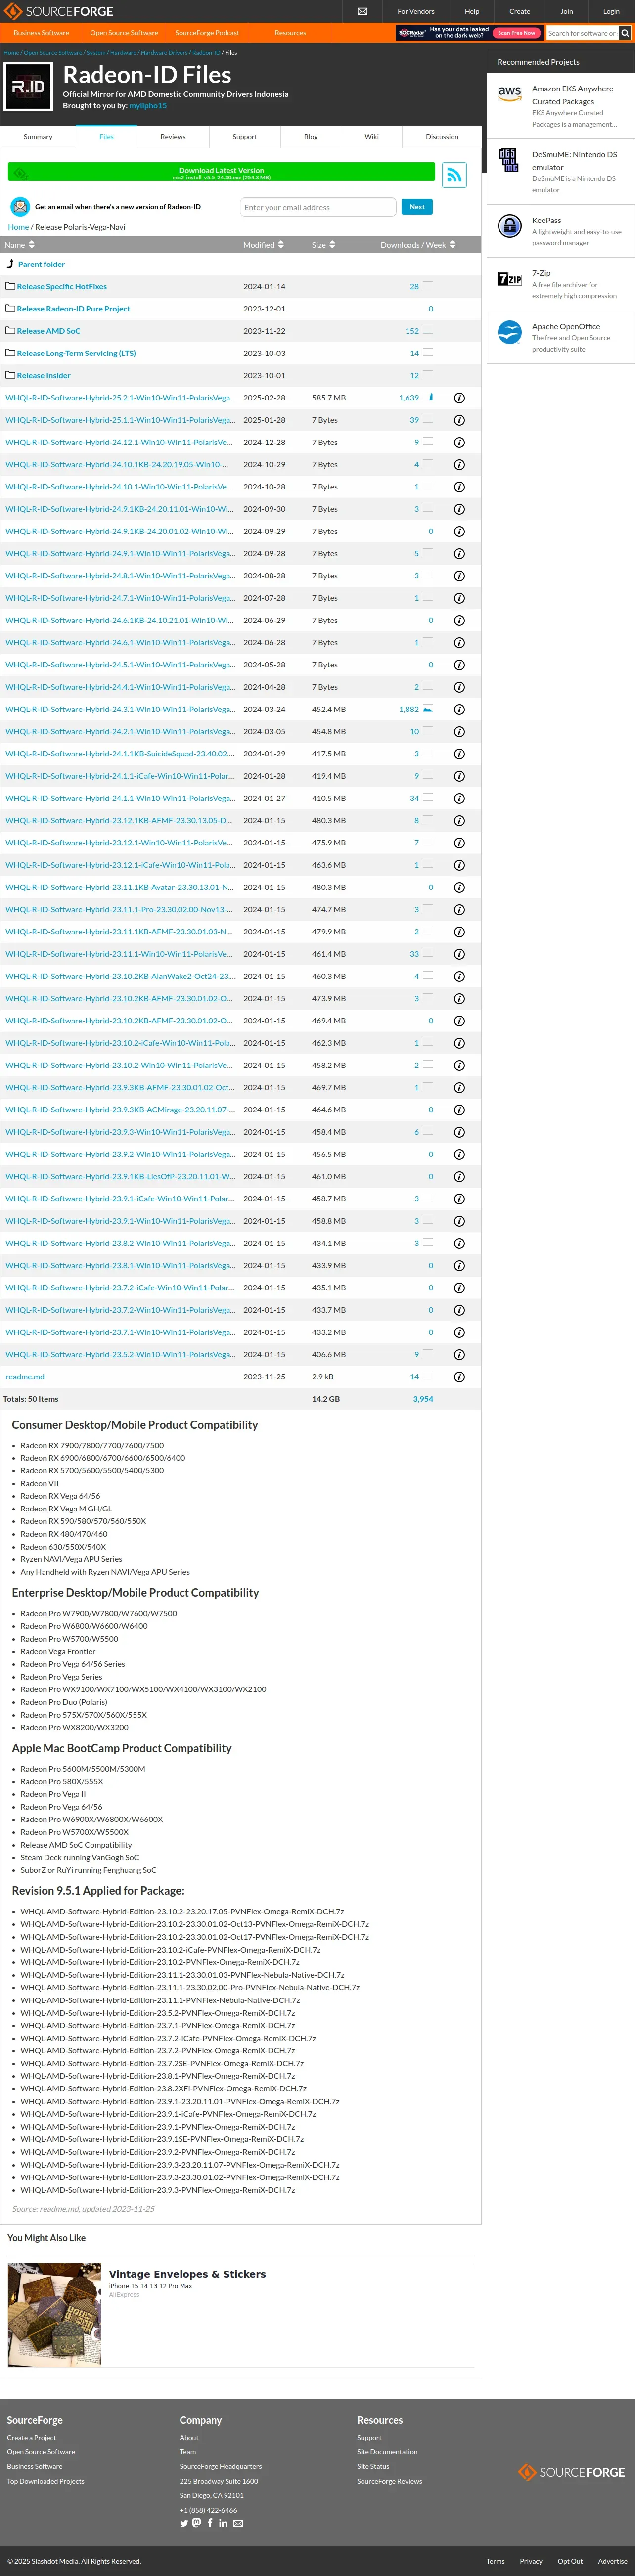Switch to the Wiki tab
635x2576 pixels.
click(x=371, y=137)
